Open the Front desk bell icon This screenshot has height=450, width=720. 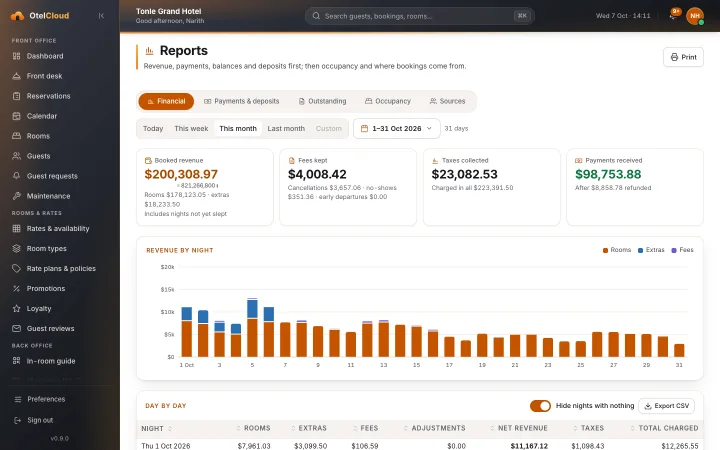click(17, 76)
